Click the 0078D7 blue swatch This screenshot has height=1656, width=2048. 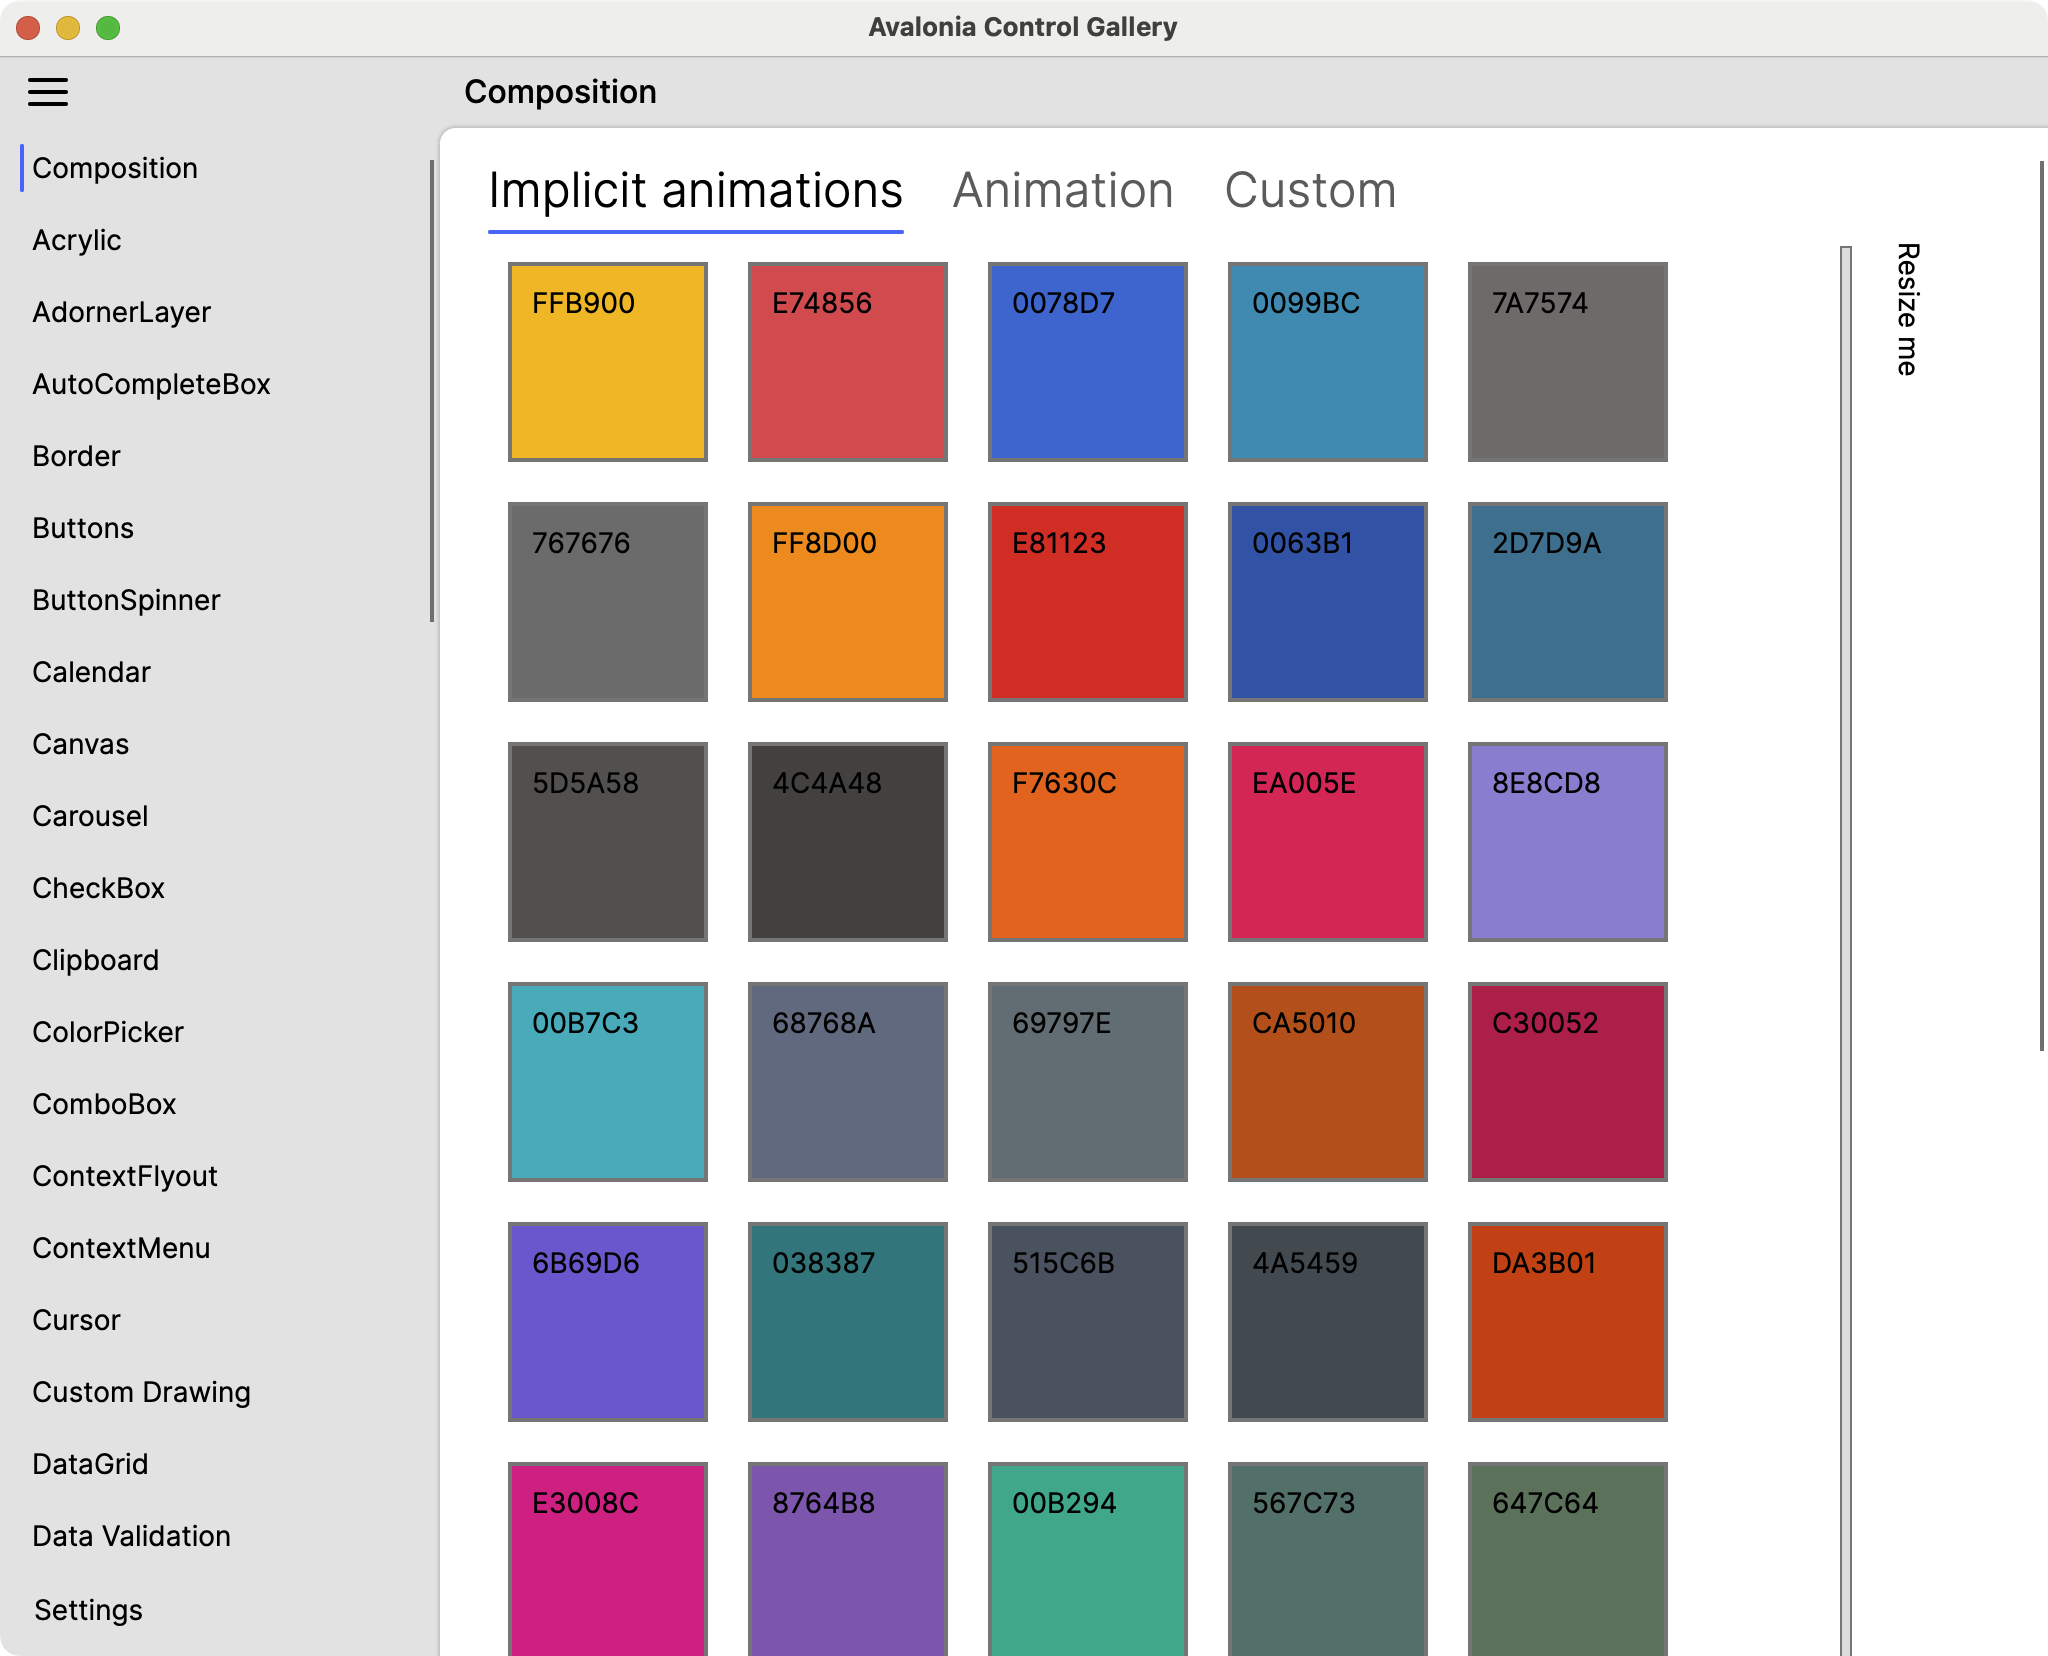(x=1088, y=362)
